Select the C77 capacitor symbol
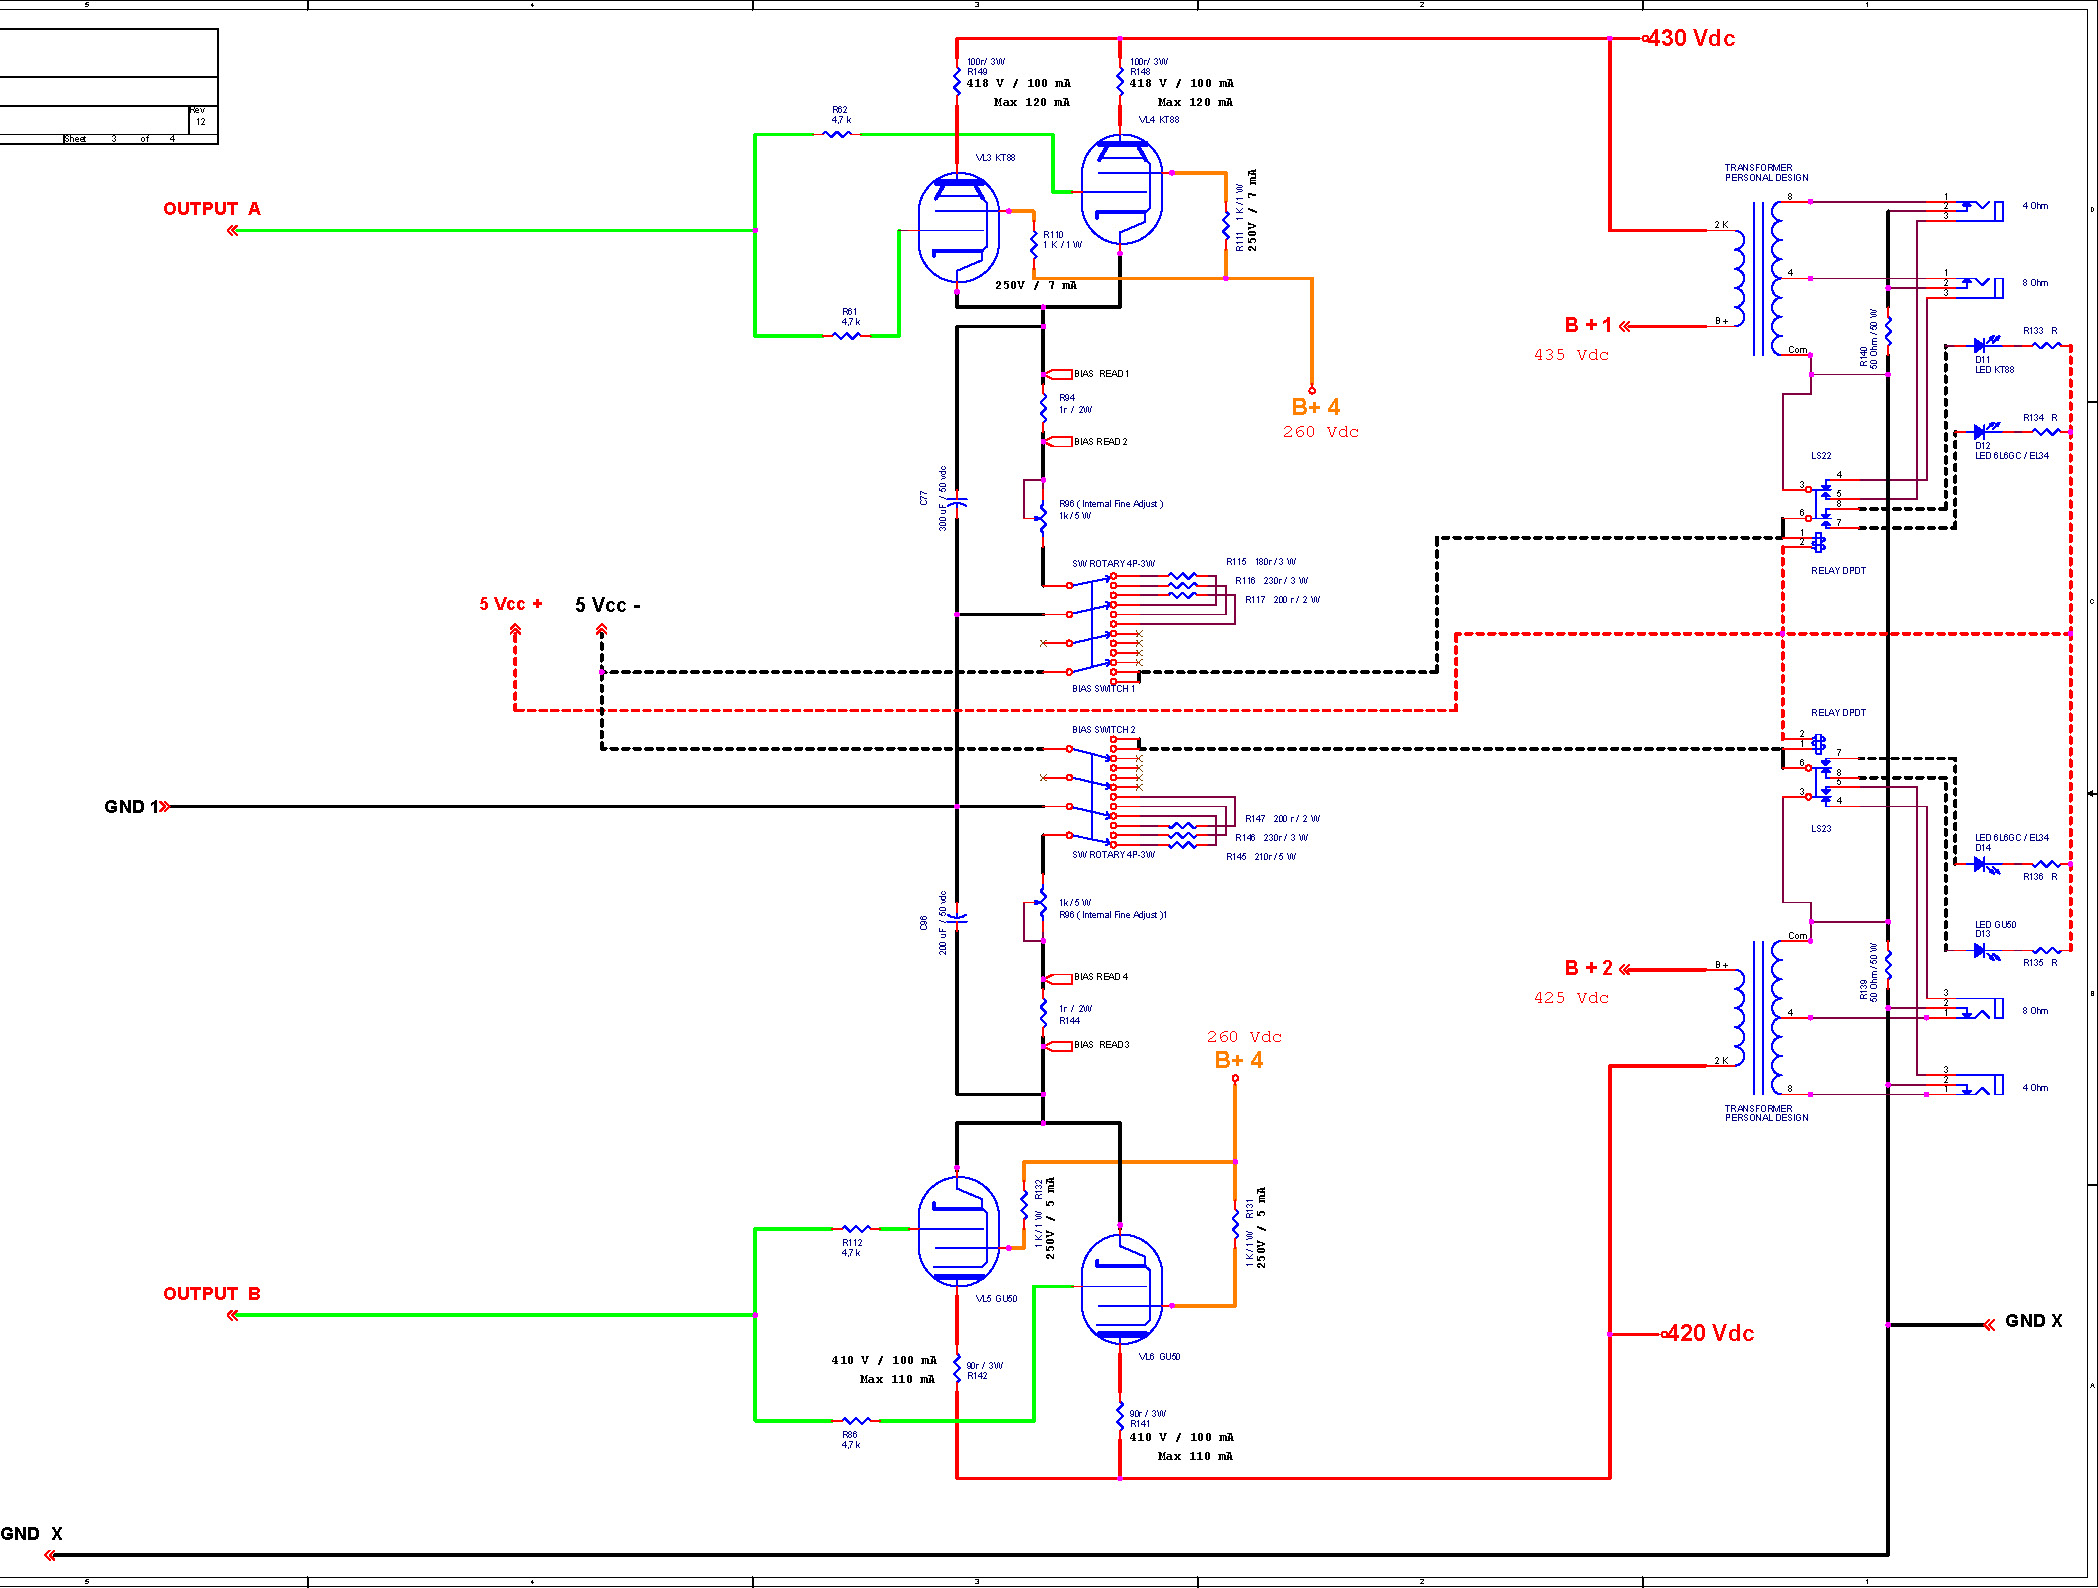2098x1588 pixels. [957, 501]
